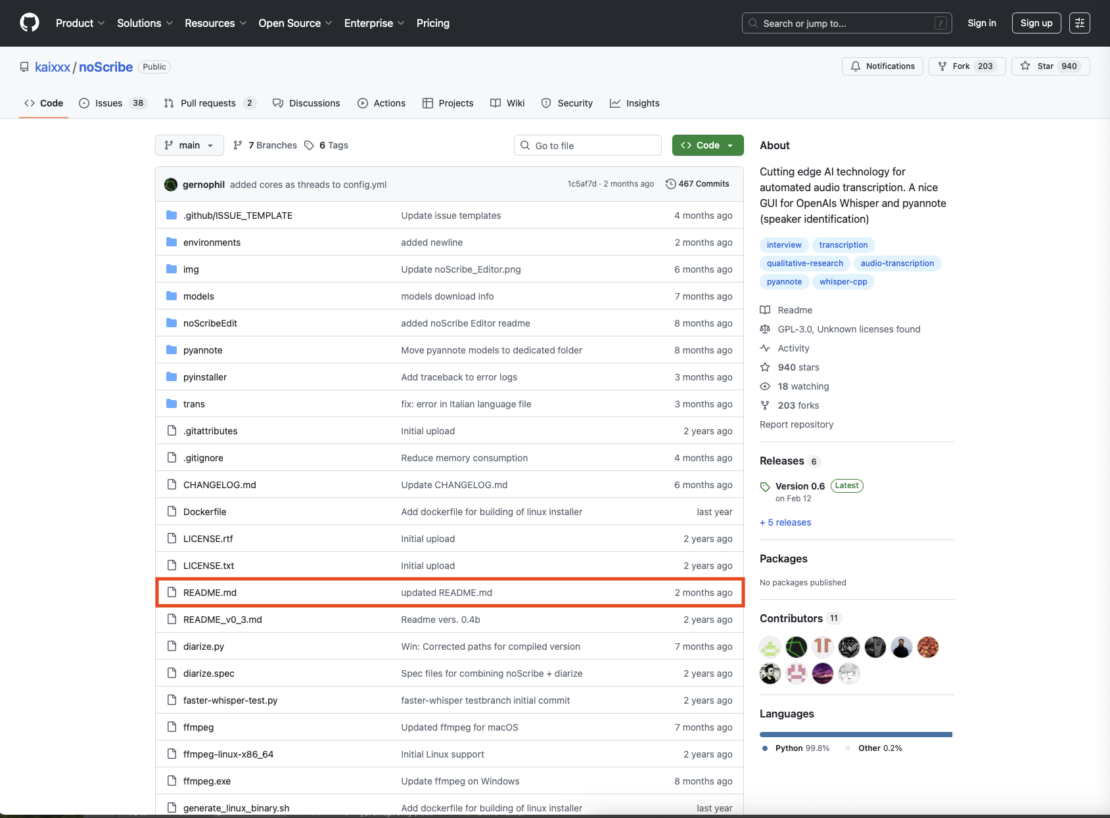Viewport: 1110px width, 818px height.
Task: Click the fork icon in Fork button
Action: click(942, 66)
